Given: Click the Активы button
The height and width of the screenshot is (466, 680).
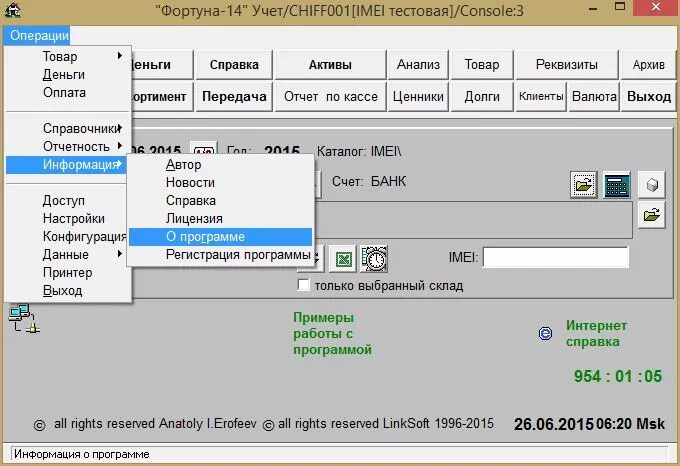Looking at the screenshot, I should [330, 65].
